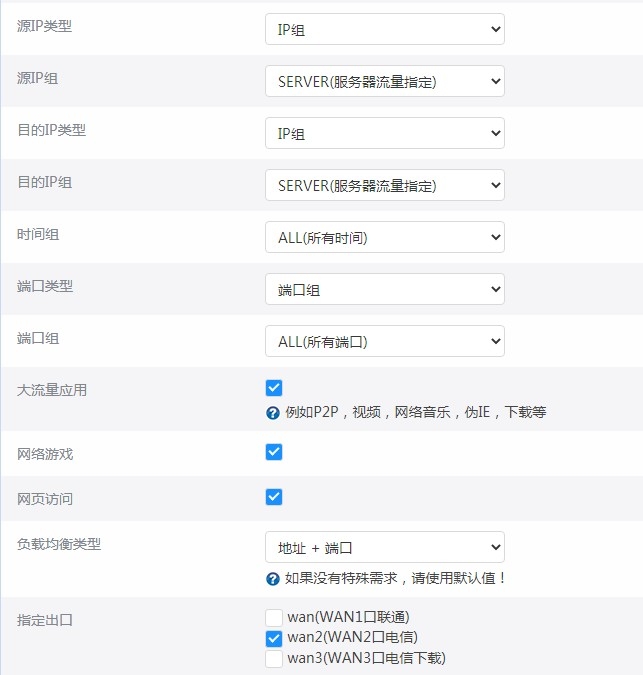The width and height of the screenshot is (643, 675).
Task: Click the help icon beside the P2P example hint
Action: tap(273, 412)
